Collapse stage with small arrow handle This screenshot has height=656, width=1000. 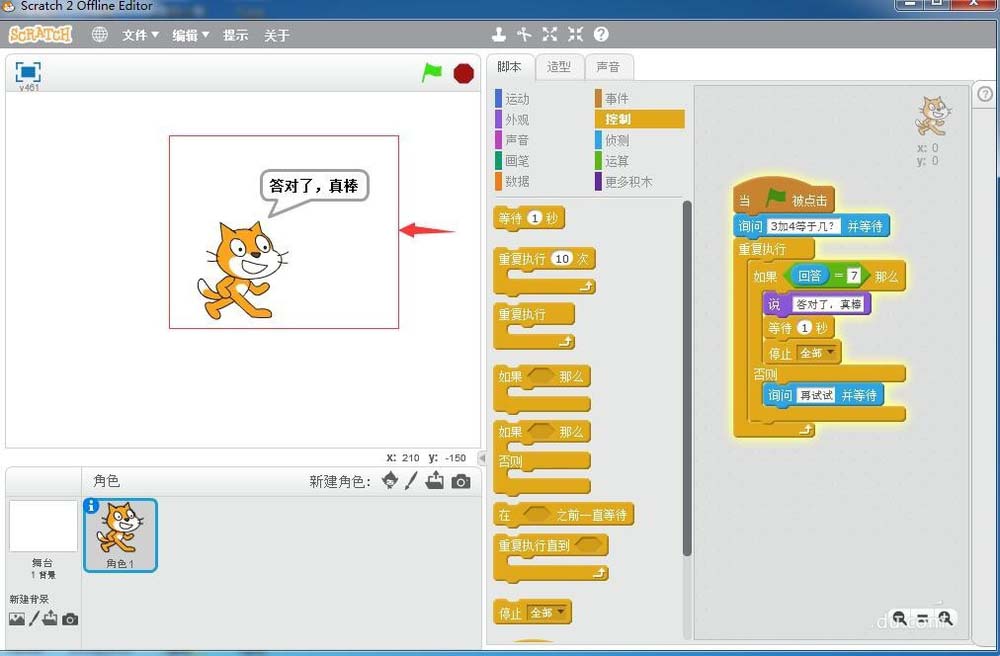[482, 457]
